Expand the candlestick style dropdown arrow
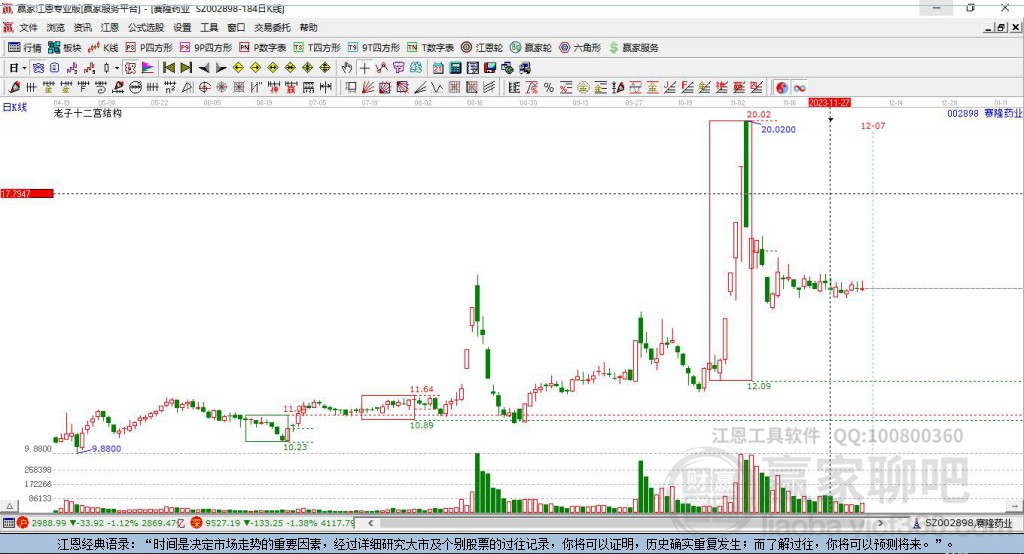This screenshot has height=554, width=1024. pyautogui.click(x=117, y=68)
